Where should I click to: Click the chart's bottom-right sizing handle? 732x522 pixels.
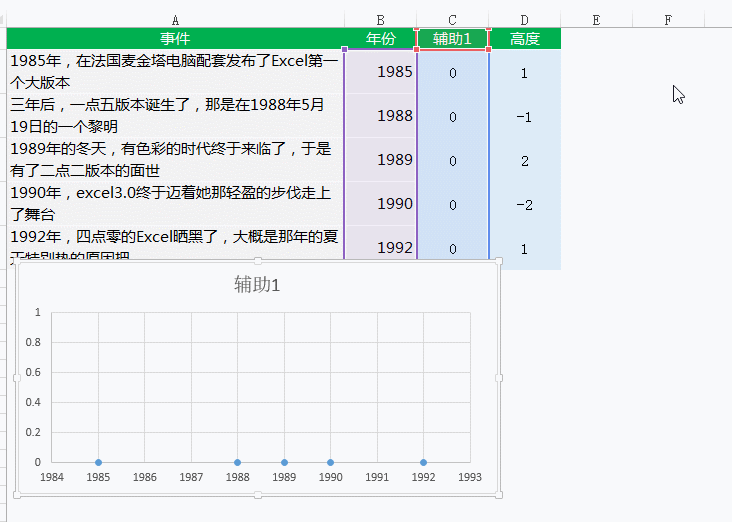tap(499, 495)
